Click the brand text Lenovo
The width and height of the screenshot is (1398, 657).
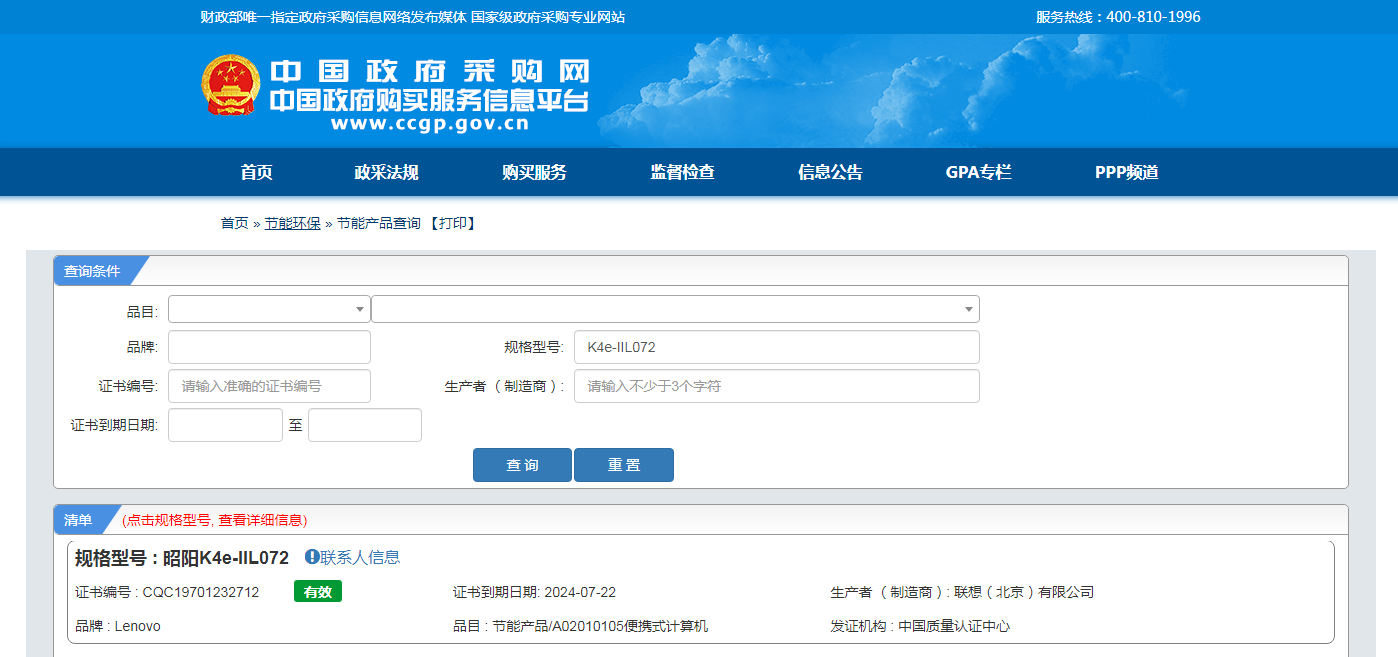pos(138,626)
